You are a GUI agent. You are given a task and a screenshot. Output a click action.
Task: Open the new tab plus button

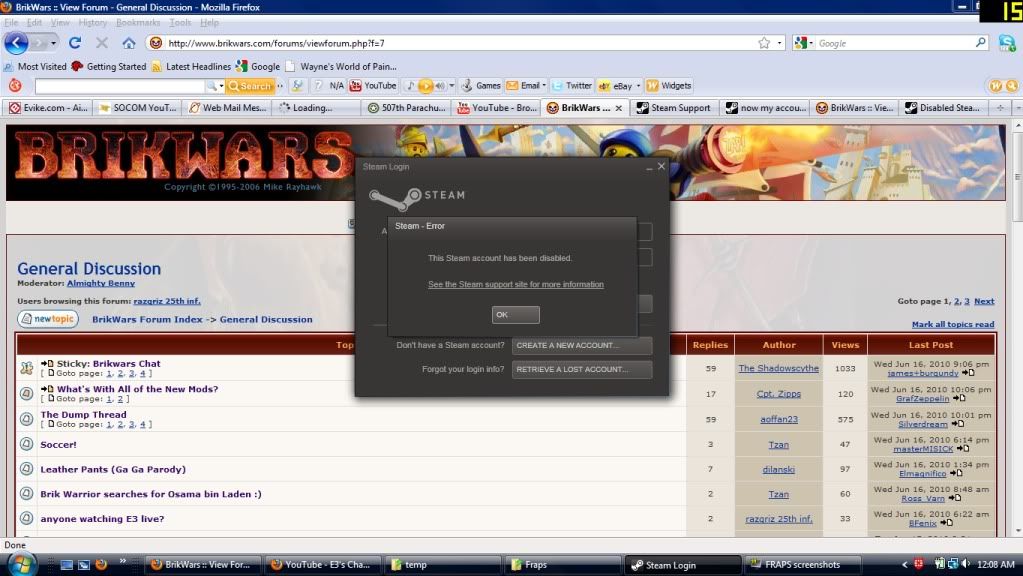[1000, 108]
